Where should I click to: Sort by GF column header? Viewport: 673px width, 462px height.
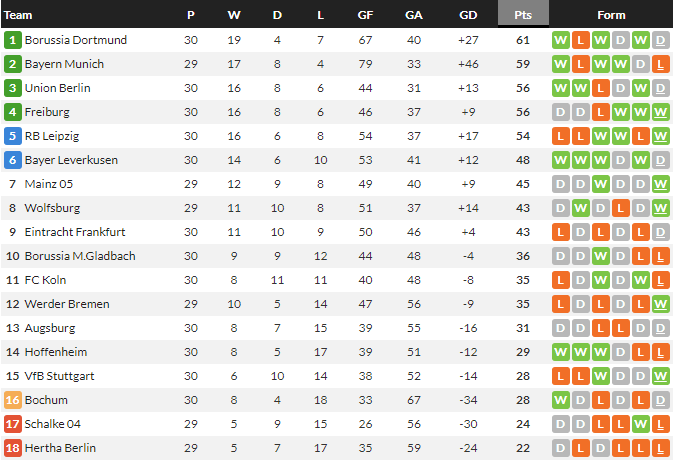(x=366, y=15)
